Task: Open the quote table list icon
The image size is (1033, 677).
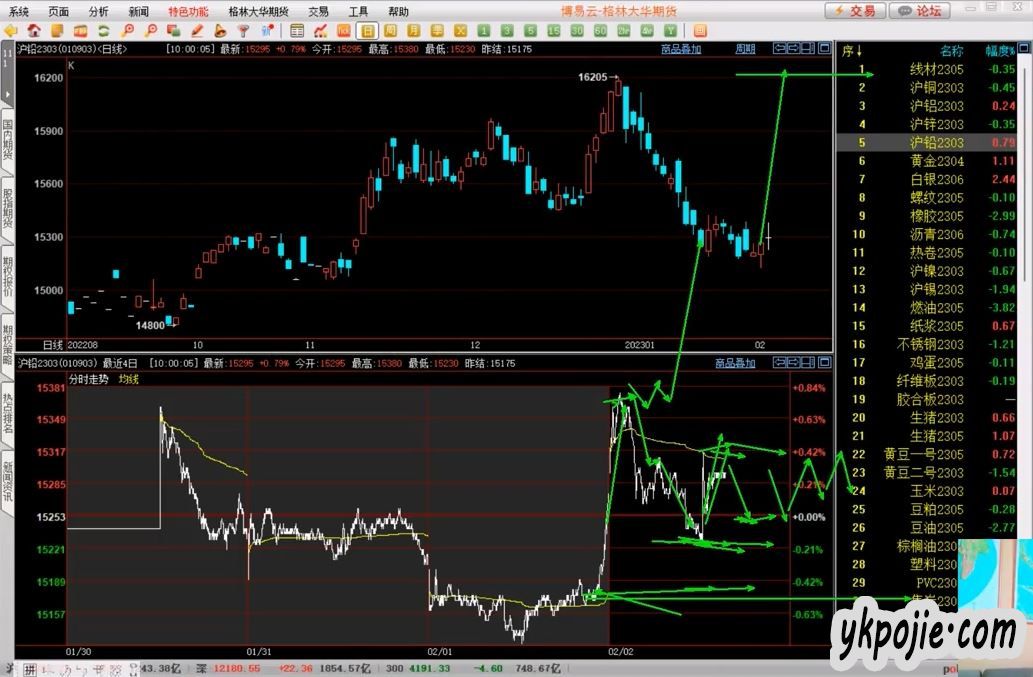Action: [297, 30]
